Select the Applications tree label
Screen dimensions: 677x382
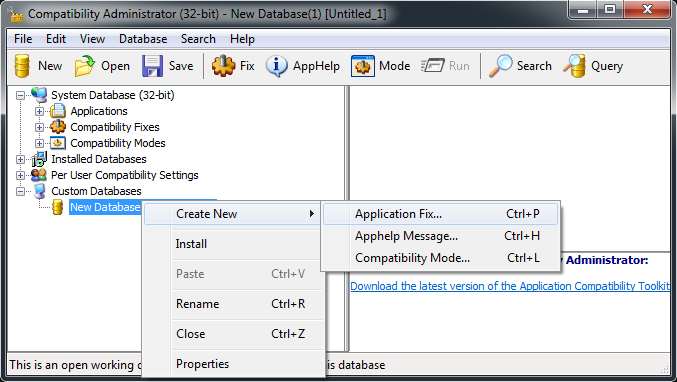(99, 111)
